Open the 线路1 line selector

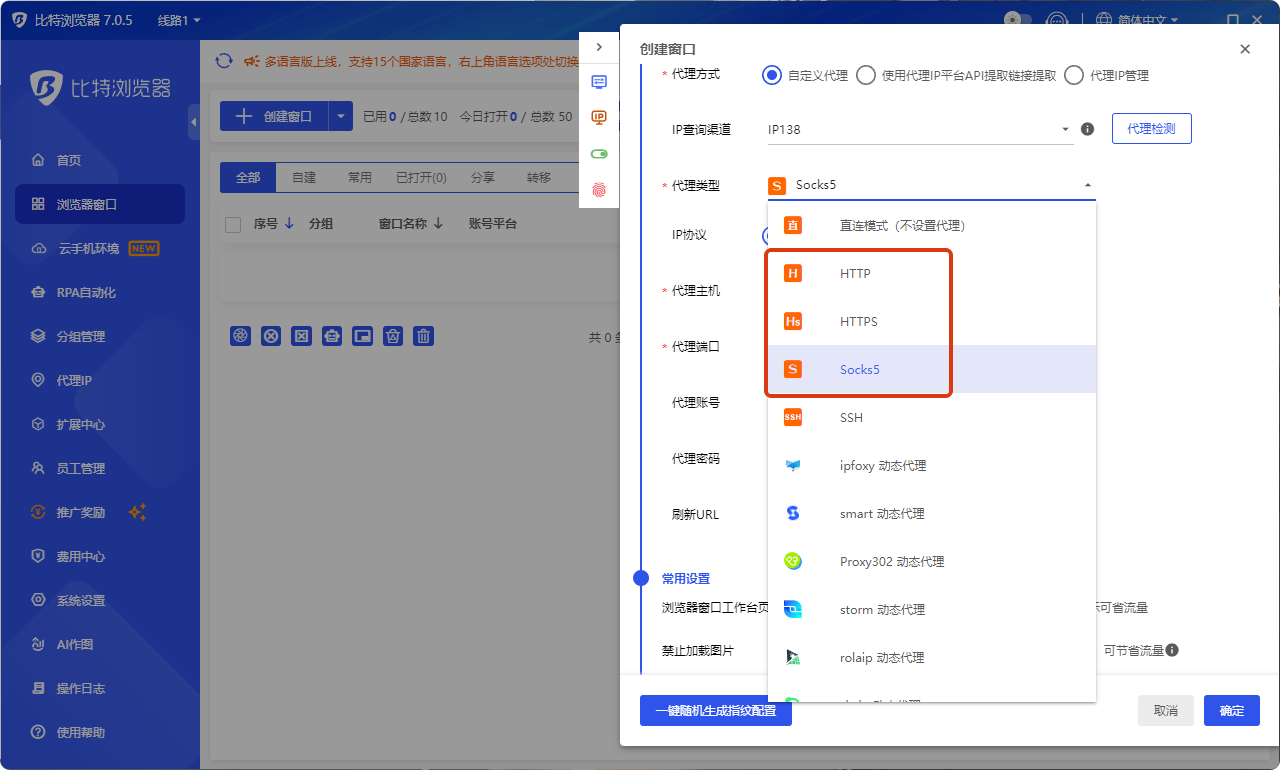[179, 20]
